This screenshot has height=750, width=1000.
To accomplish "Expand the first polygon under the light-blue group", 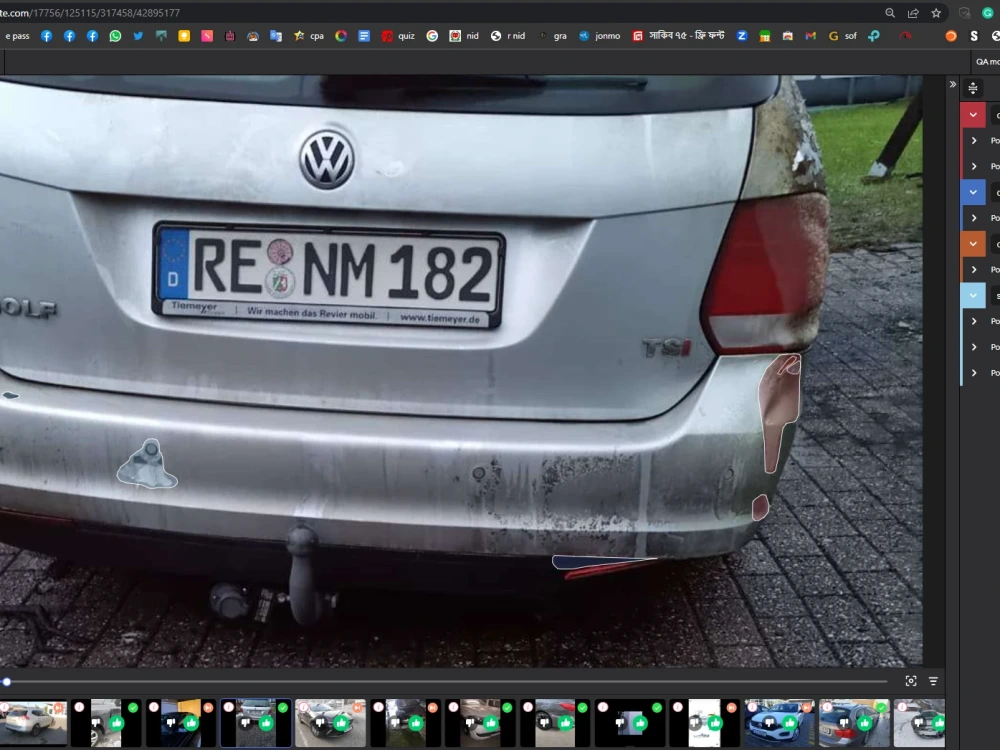I will (x=974, y=321).
